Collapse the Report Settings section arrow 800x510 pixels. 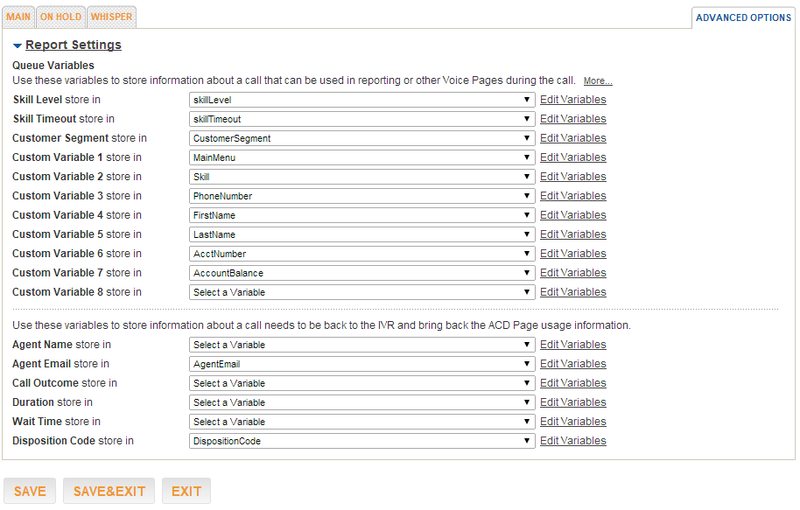coord(17,46)
